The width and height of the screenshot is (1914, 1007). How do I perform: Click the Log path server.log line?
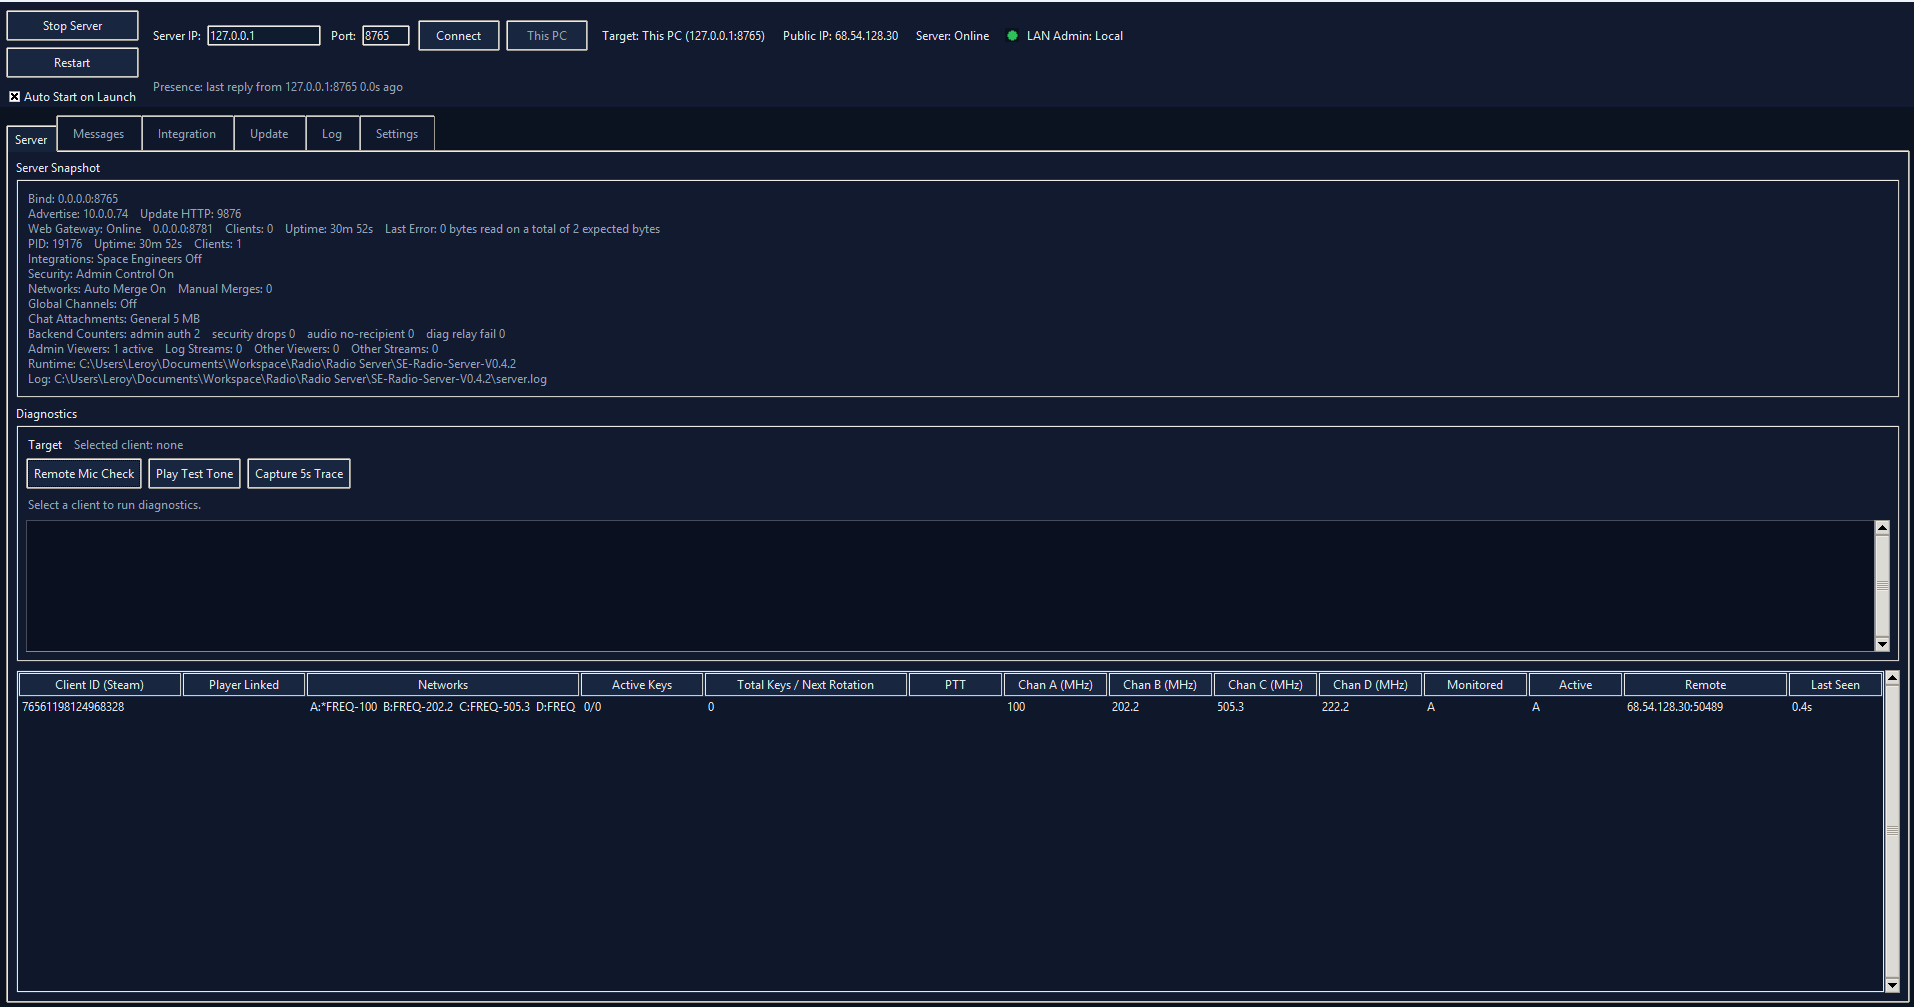(x=287, y=379)
